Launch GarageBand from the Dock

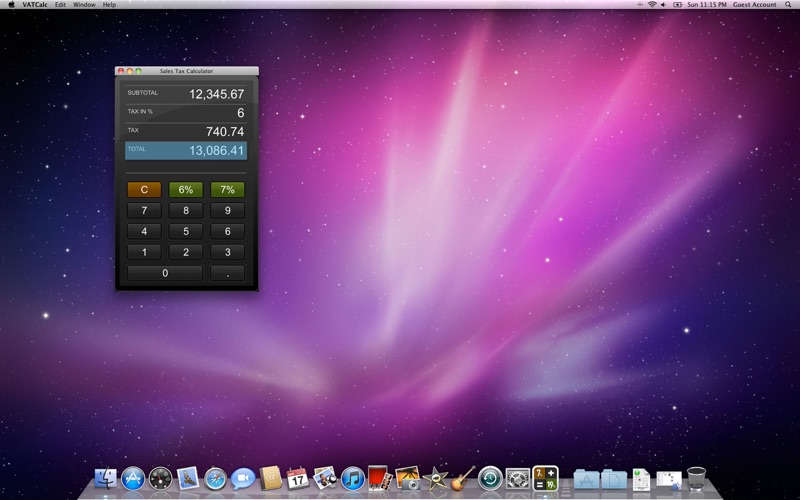tap(463, 479)
